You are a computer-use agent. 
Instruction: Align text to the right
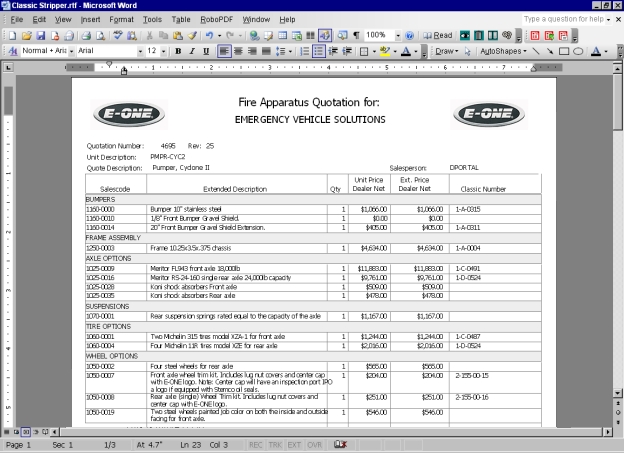click(252, 51)
